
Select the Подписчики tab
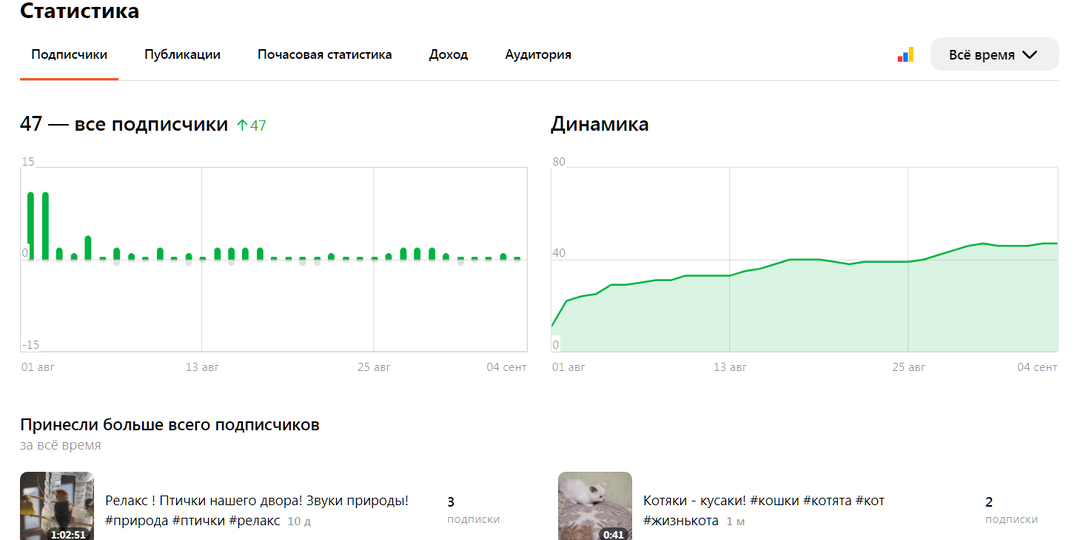[69, 54]
